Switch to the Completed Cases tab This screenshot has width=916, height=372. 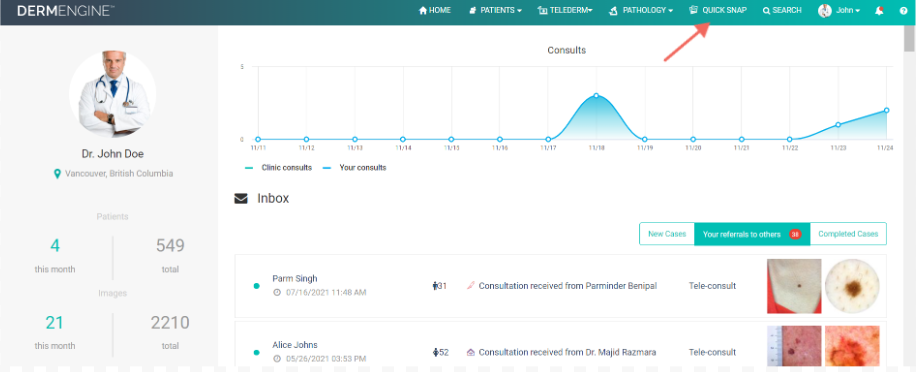tap(848, 234)
